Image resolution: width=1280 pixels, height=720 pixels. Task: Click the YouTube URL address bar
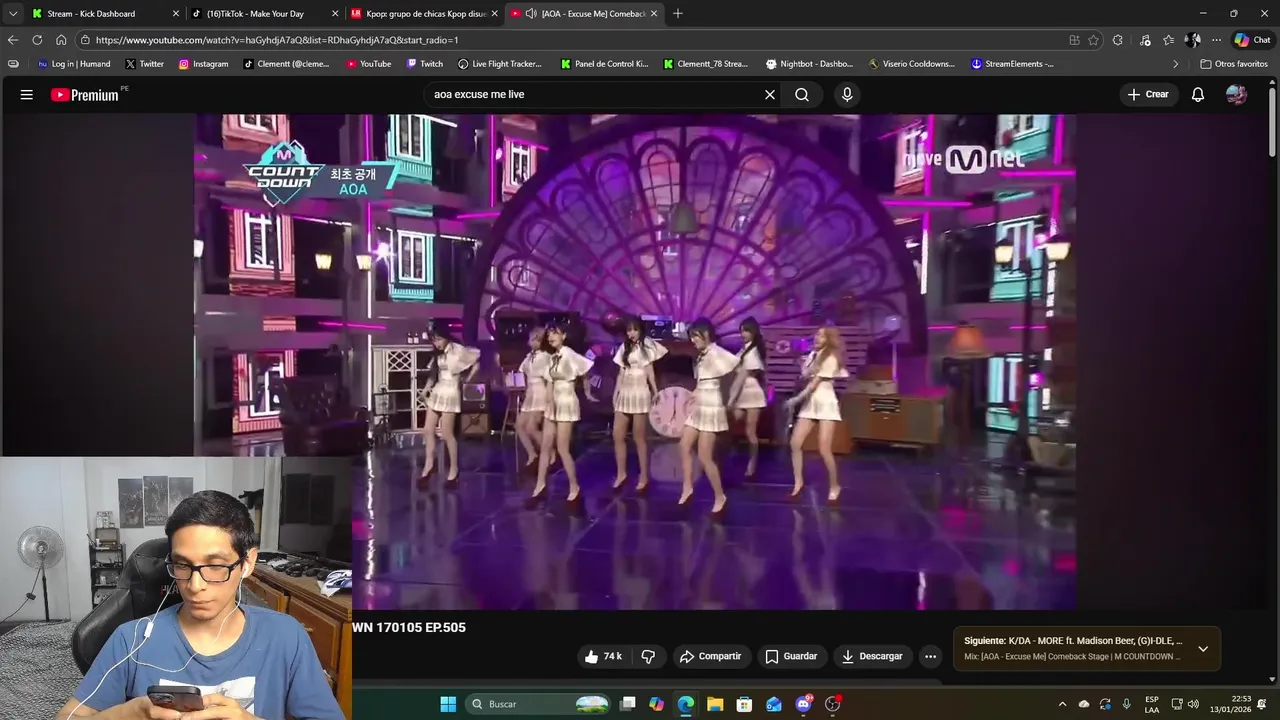point(570,40)
